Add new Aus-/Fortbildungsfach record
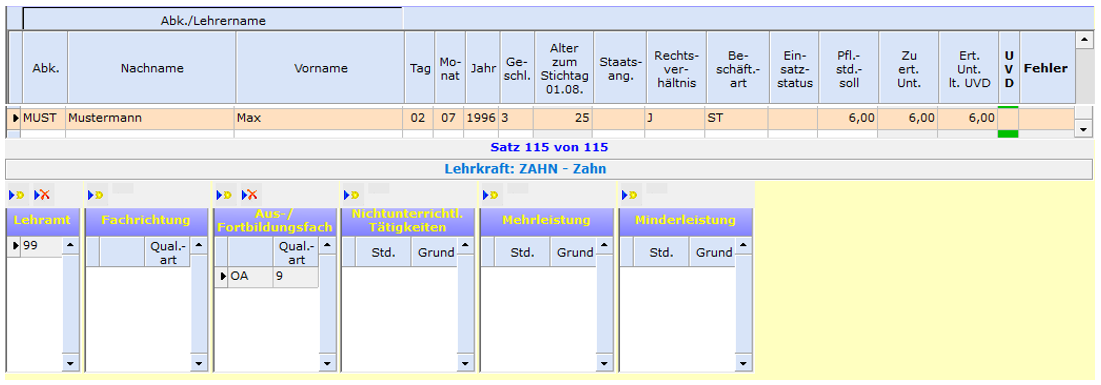The image size is (1101, 385). coord(225,195)
